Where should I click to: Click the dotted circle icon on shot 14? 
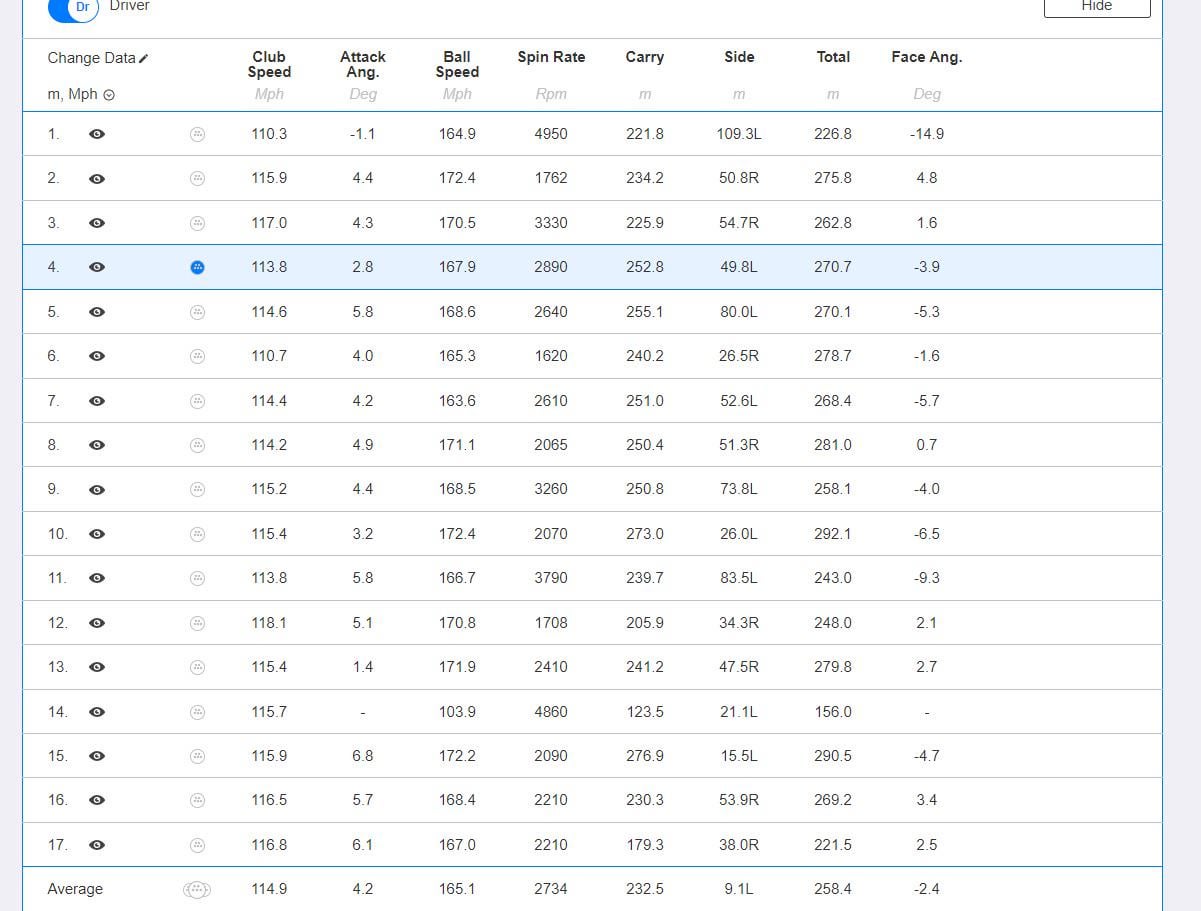[197, 712]
